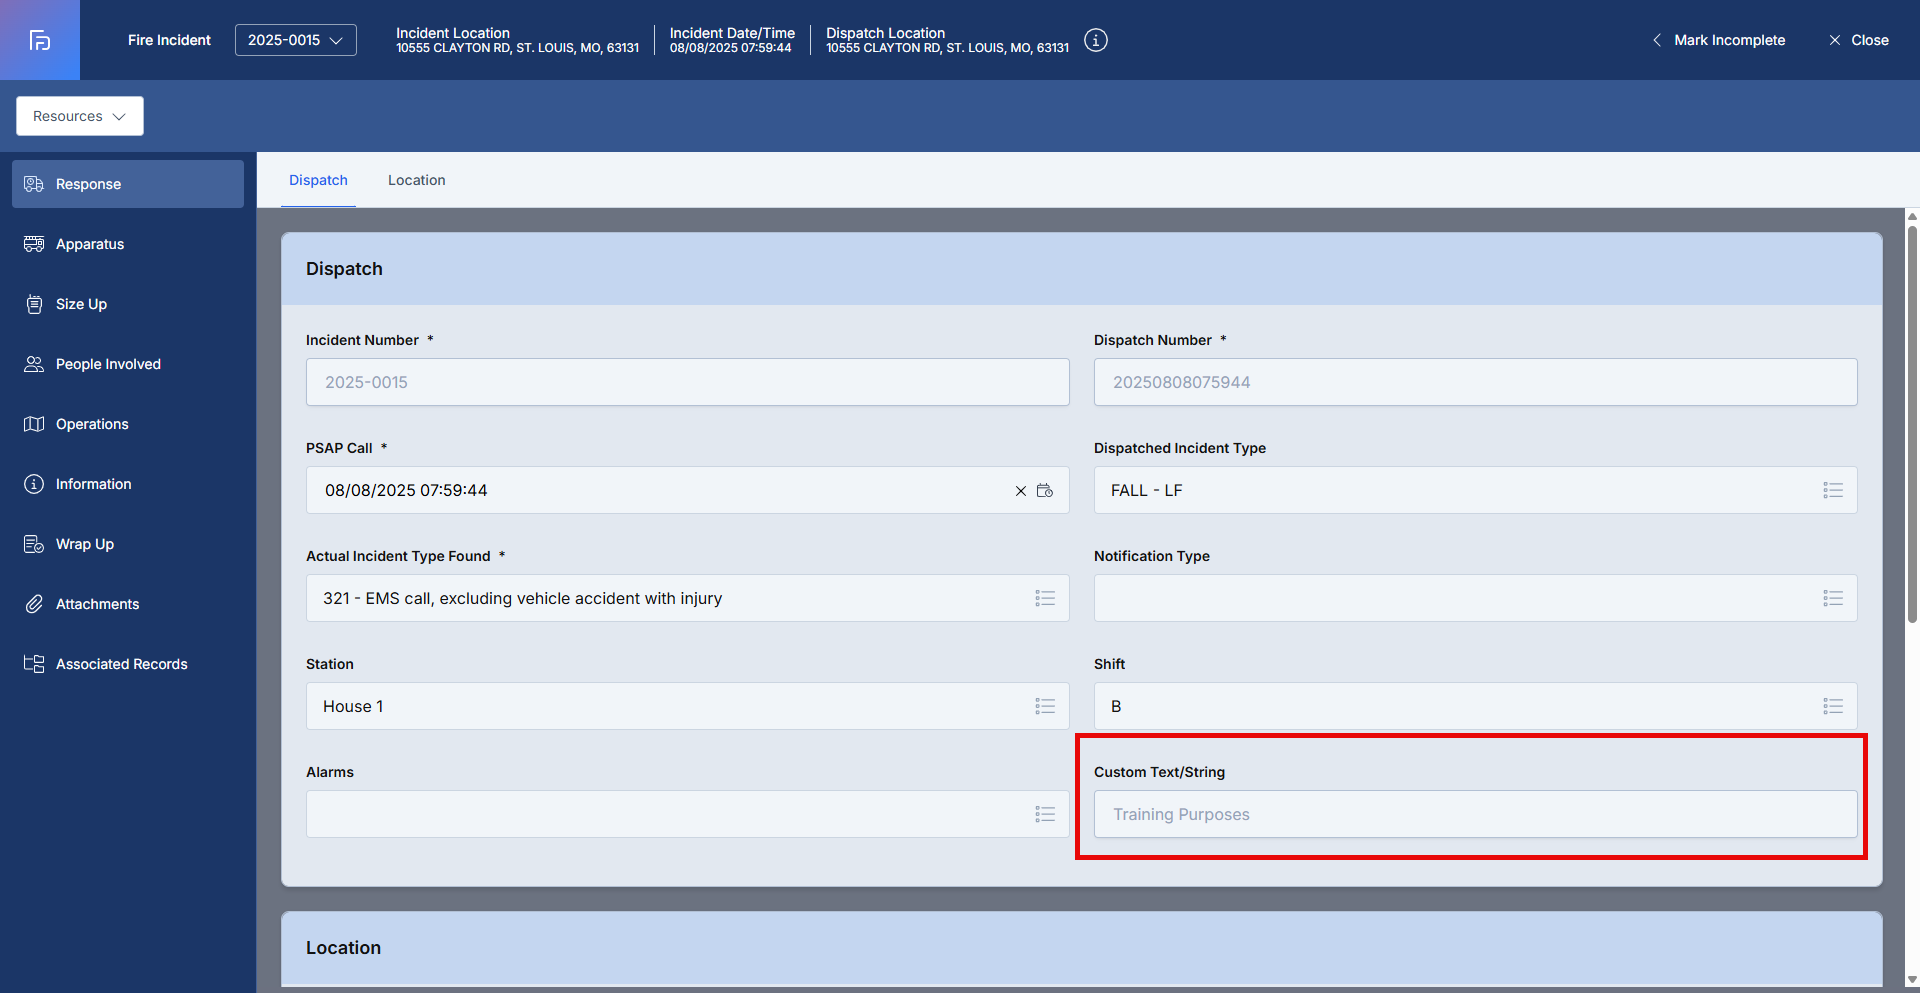Click the Response sidebar icon
The height and width of the screenshot is (993, 1920).
tap(34, 184)
